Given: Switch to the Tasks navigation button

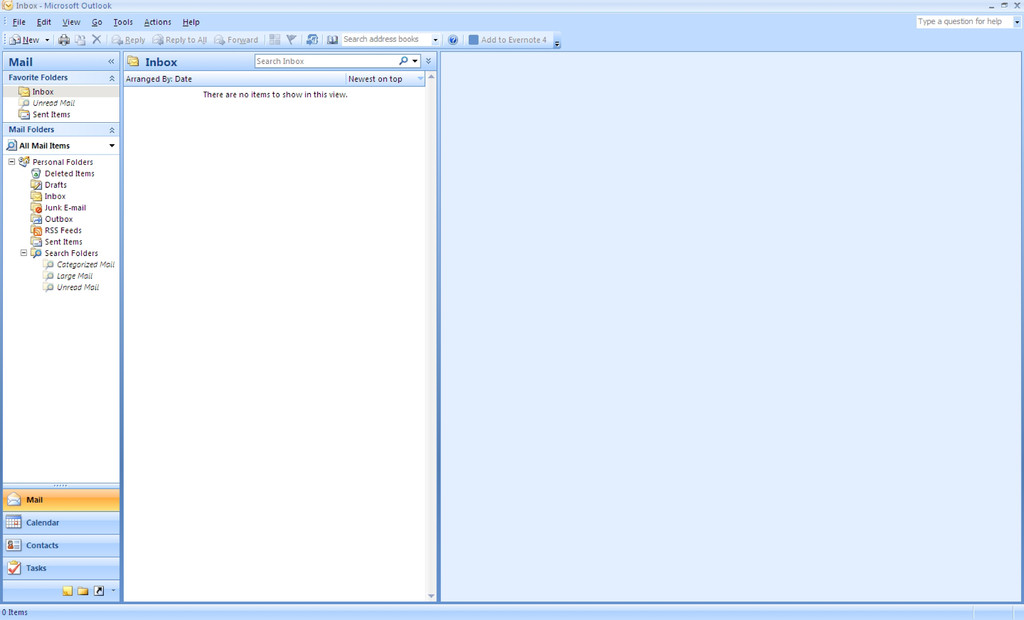Looking at the screenshot, I should 61,568.
